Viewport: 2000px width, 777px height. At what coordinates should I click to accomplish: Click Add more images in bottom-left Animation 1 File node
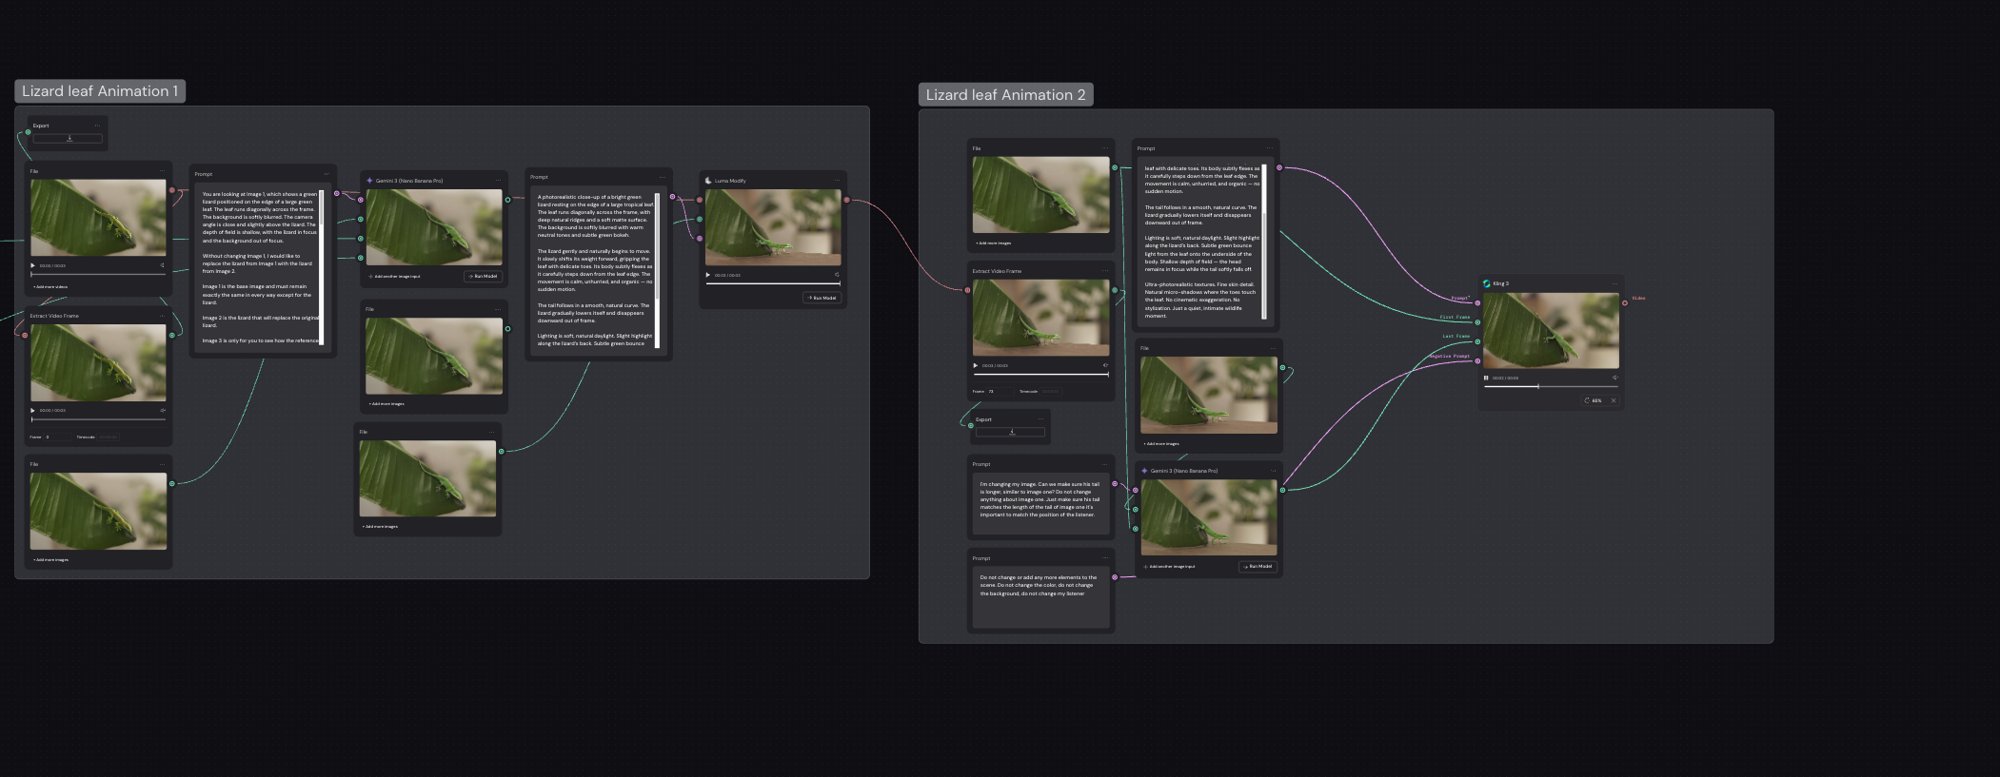pyautogui.click(x=50, y=560)
